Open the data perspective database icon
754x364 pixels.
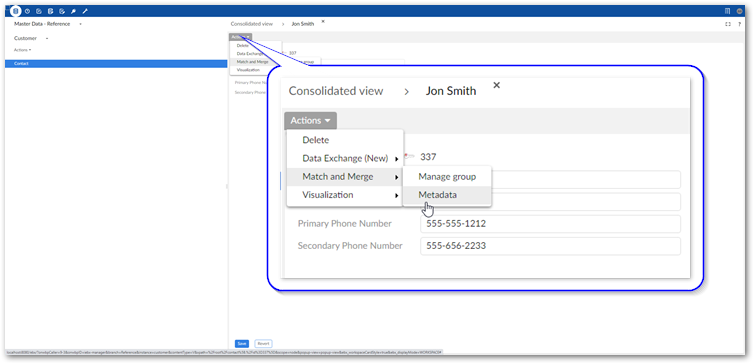[x=16, y=11]
